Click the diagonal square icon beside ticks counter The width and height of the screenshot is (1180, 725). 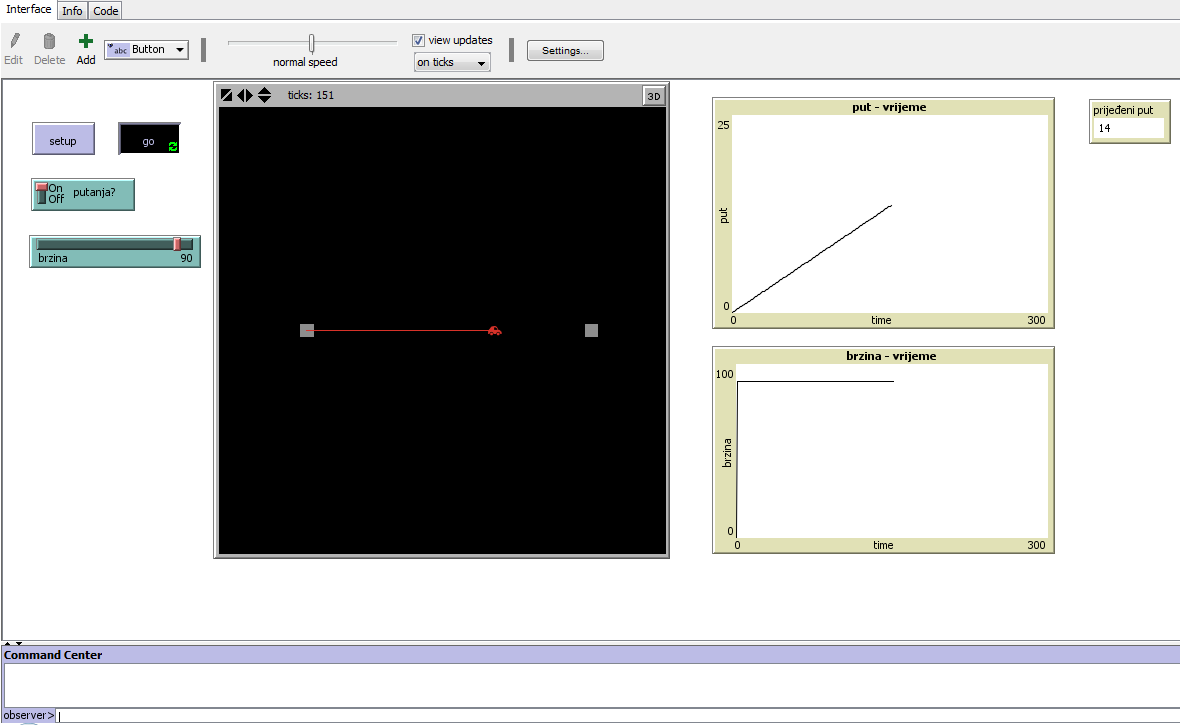[227, 95]
